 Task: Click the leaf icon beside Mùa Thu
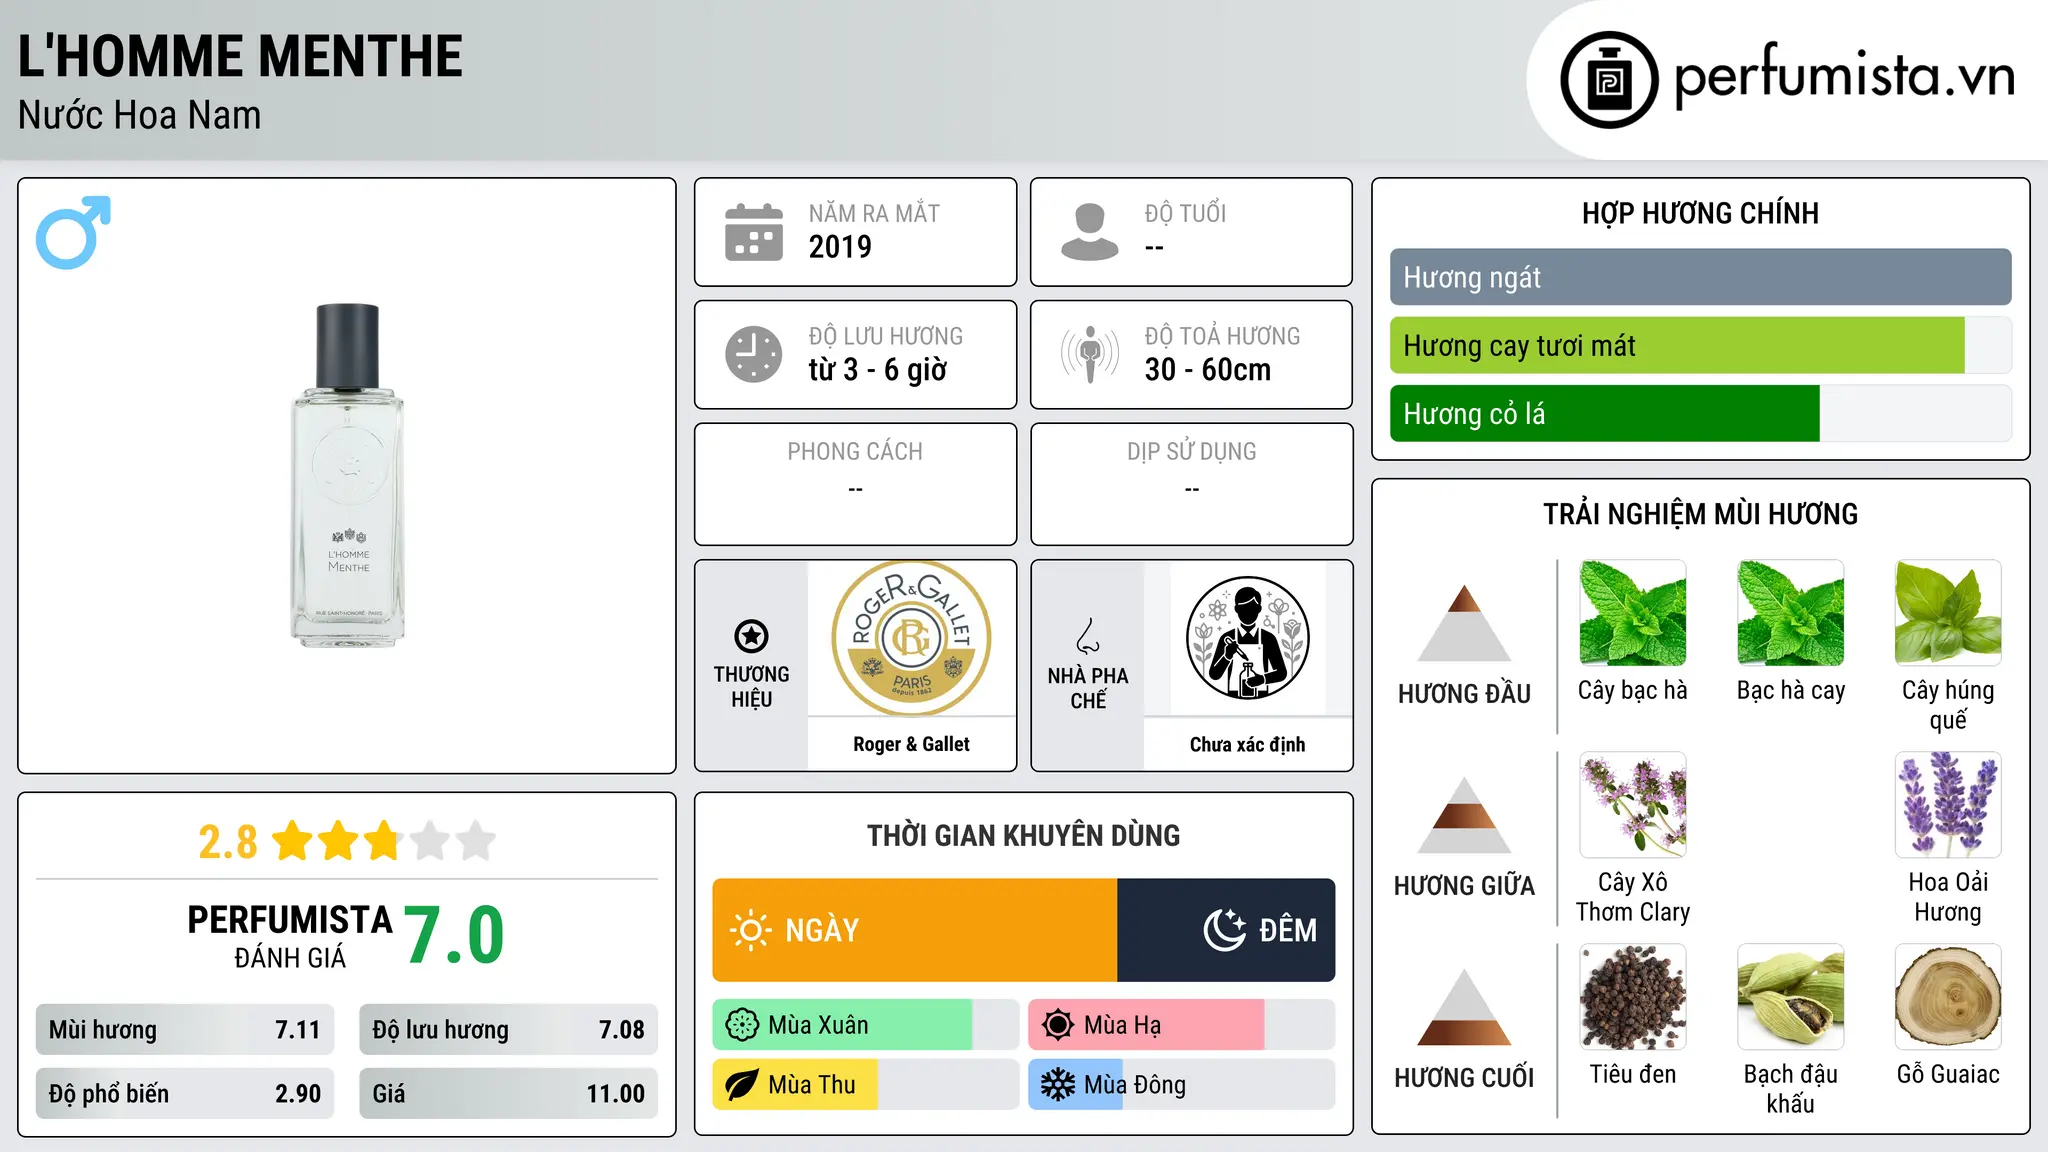[x=742, y=1085]
